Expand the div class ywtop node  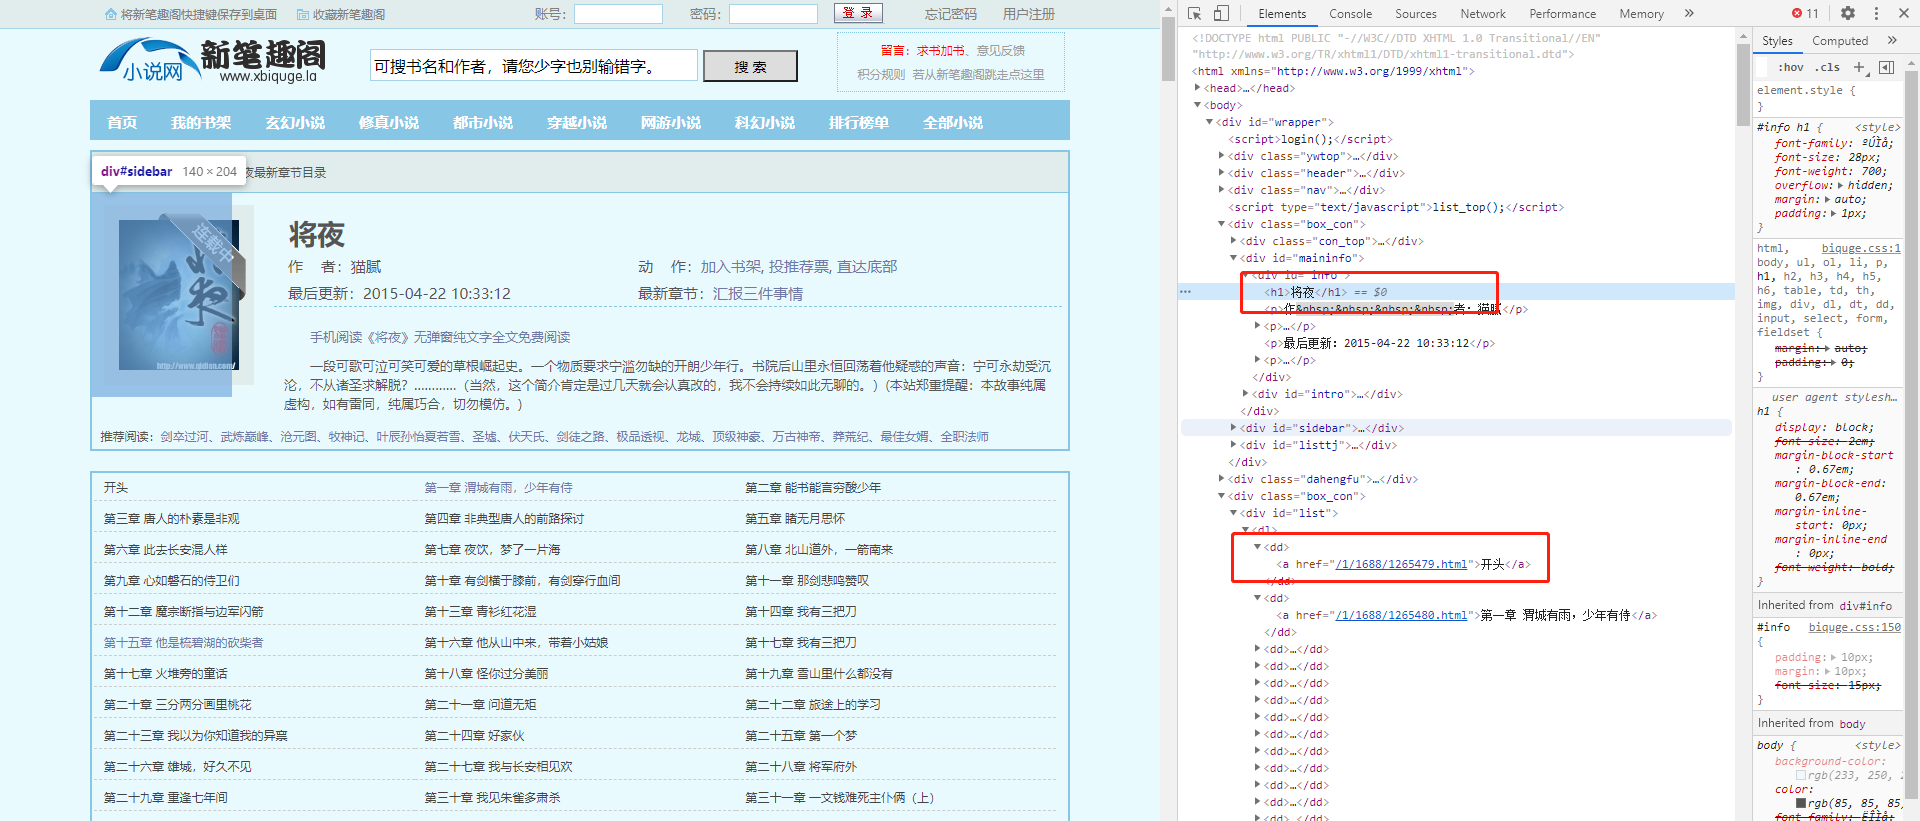[1221, 156]
